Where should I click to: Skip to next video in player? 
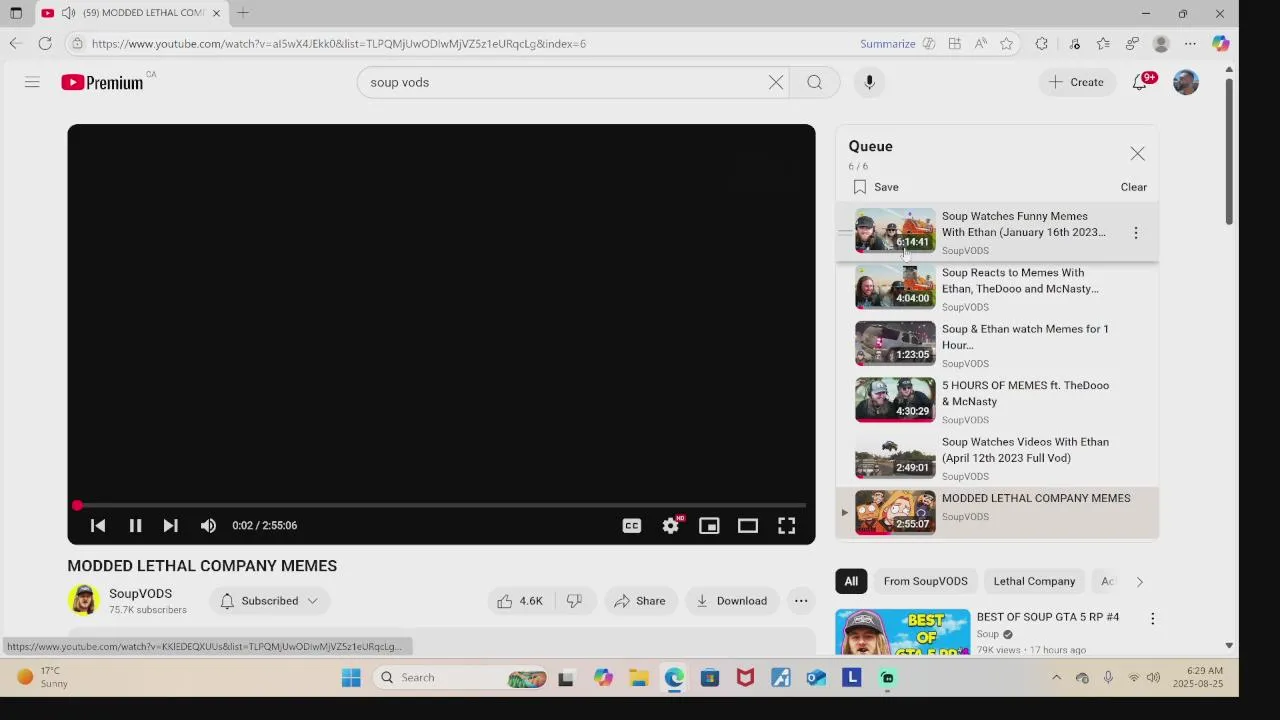pos(171,525)
